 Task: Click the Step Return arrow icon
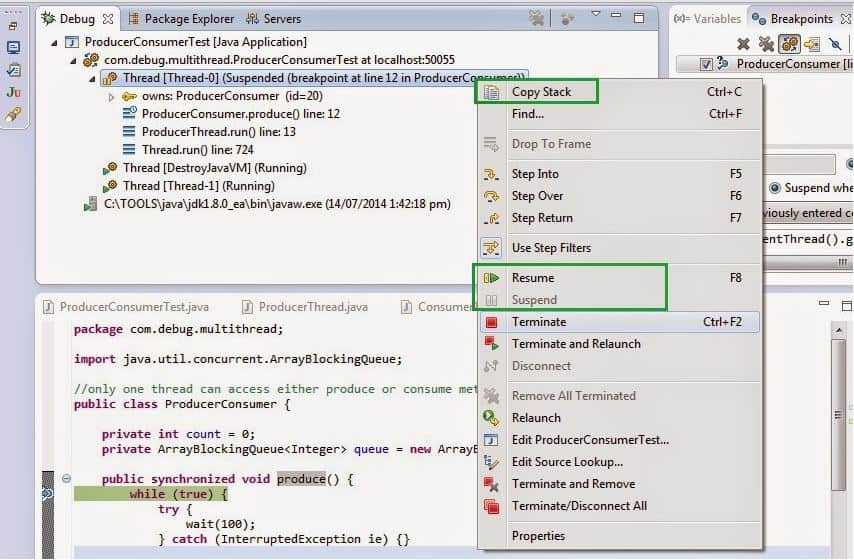click(491, 218)
